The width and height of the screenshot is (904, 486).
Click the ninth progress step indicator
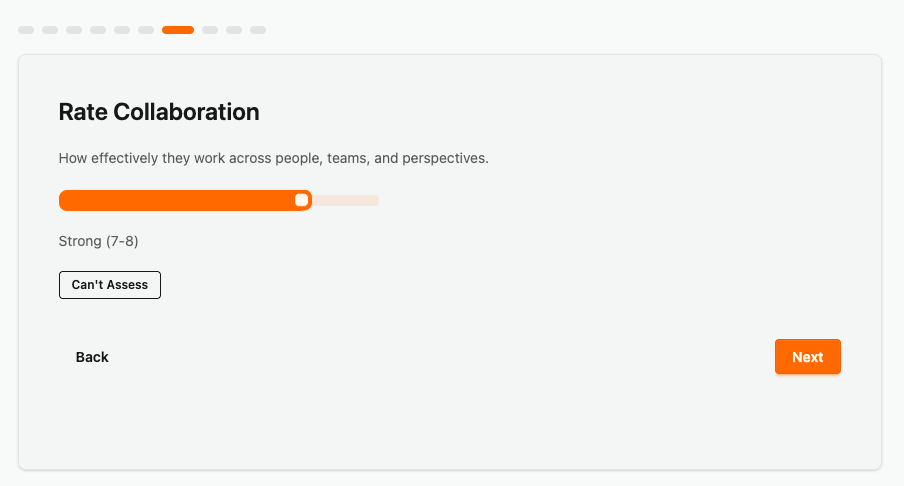234,30
